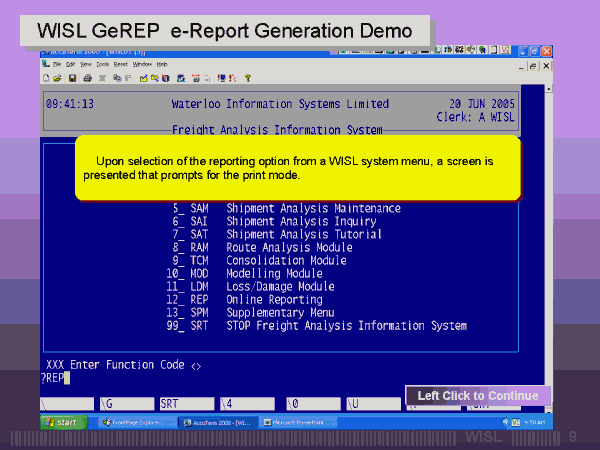Open the File menu
600x450 pixels.
pyautogui.click(x=57, y=64)
